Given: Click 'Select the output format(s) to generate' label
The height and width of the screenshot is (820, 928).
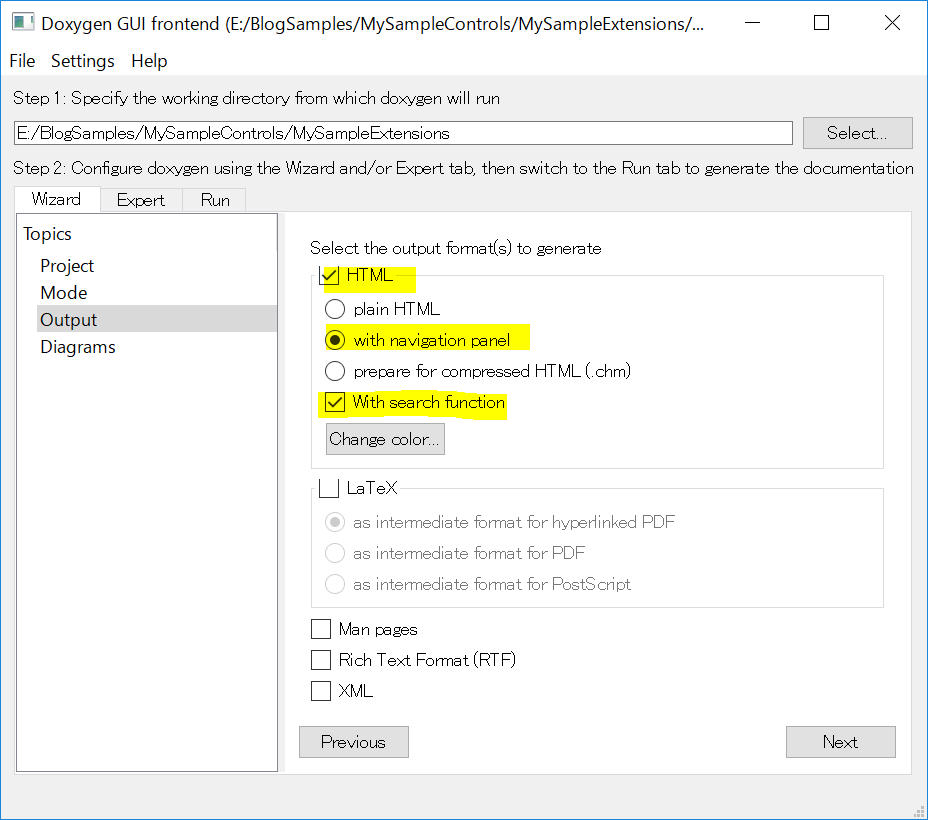Looking at the screenshot, I should (x=456, y=248).
